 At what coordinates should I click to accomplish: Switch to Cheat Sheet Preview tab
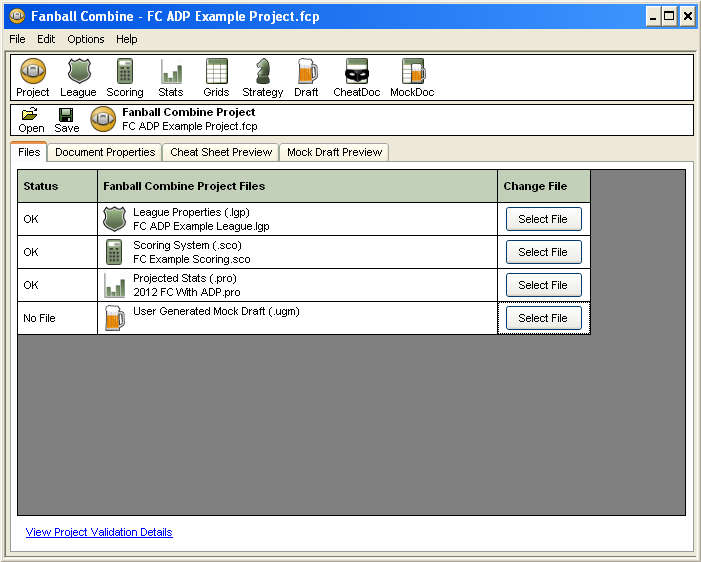point(221,152)
